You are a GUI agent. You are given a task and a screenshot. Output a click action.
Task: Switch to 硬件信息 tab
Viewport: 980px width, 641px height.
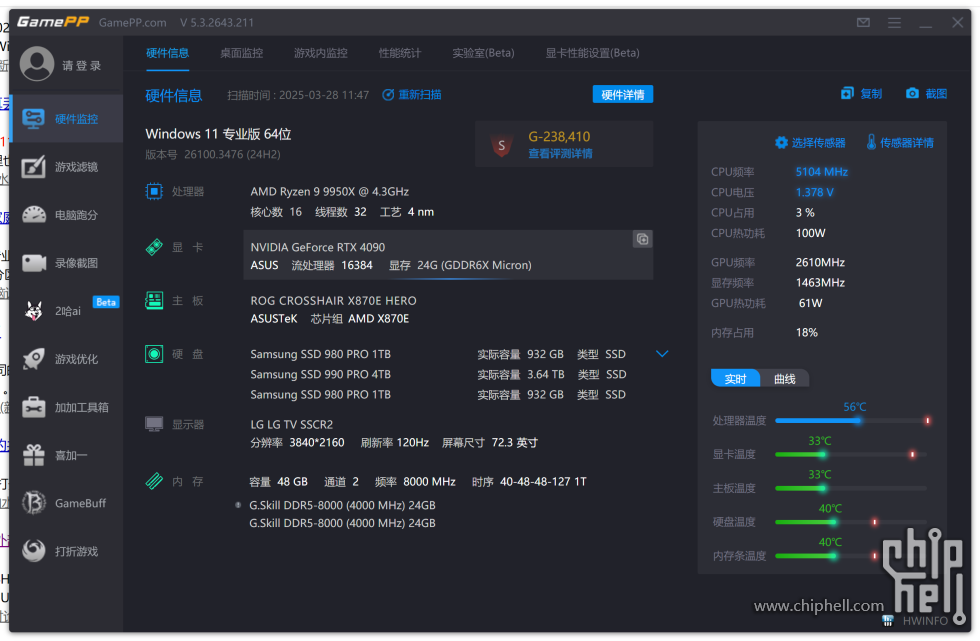[168, 53]
